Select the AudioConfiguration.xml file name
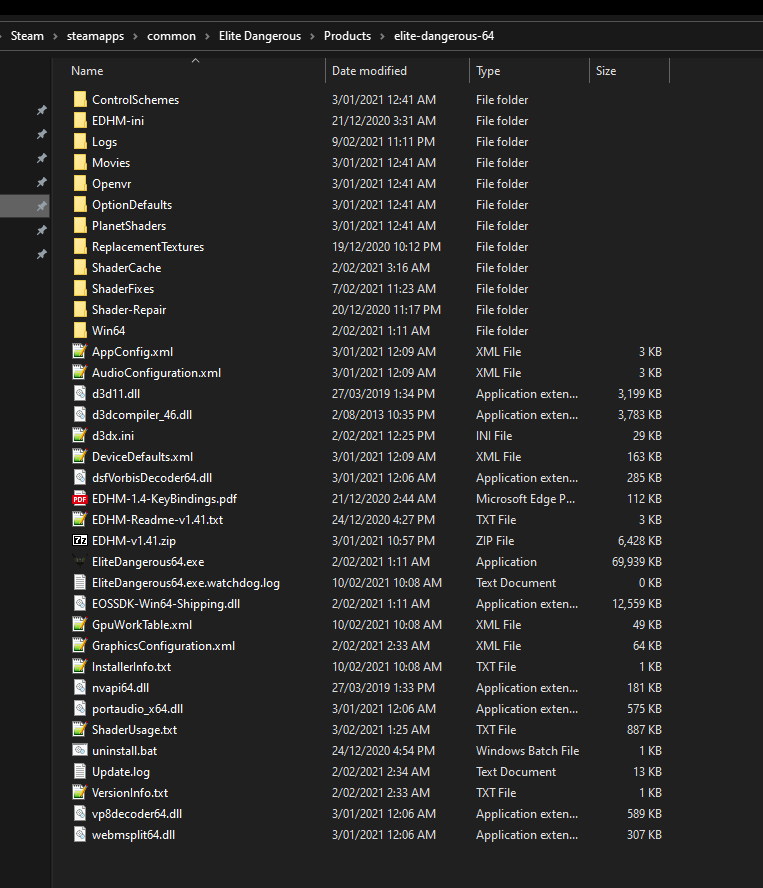The height and width of the screenshot is (888, 763). [x=156, y=373]
